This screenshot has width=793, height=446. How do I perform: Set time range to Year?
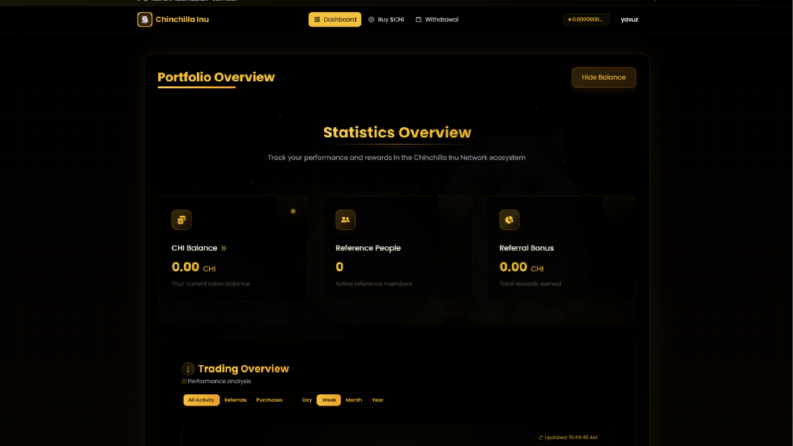(x=377, y=400)
